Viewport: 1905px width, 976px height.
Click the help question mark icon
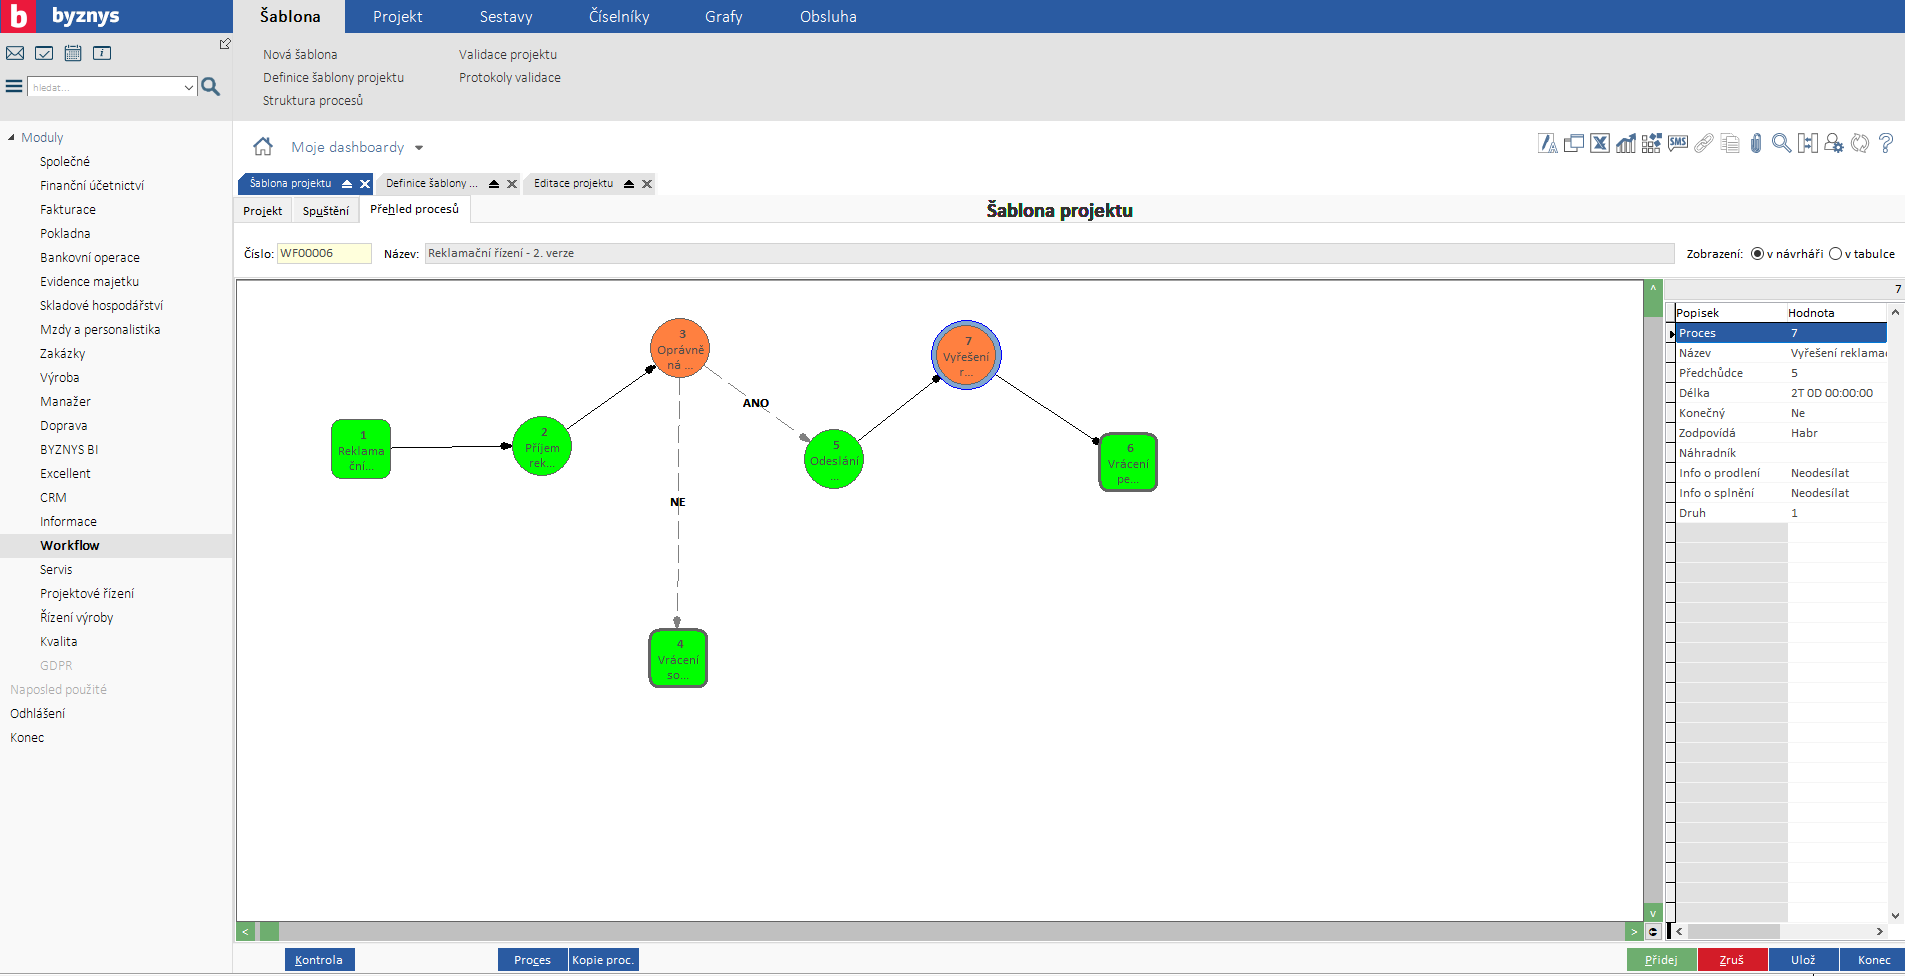click(1886, 144)
